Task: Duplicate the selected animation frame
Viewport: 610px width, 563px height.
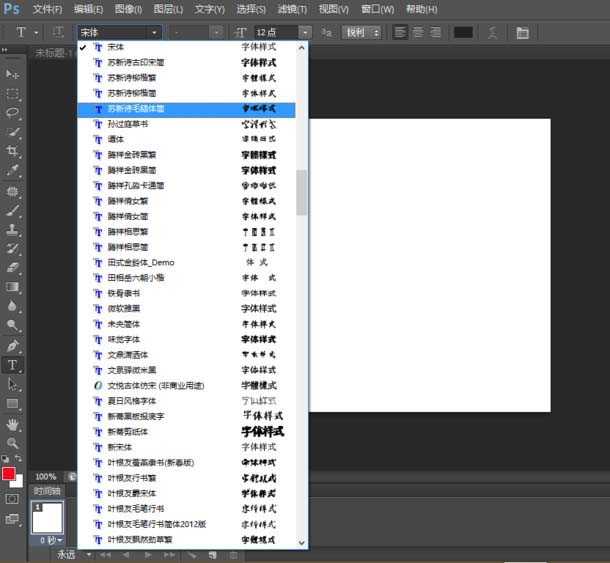Action: pyautogui.click(x=212, y=555)
